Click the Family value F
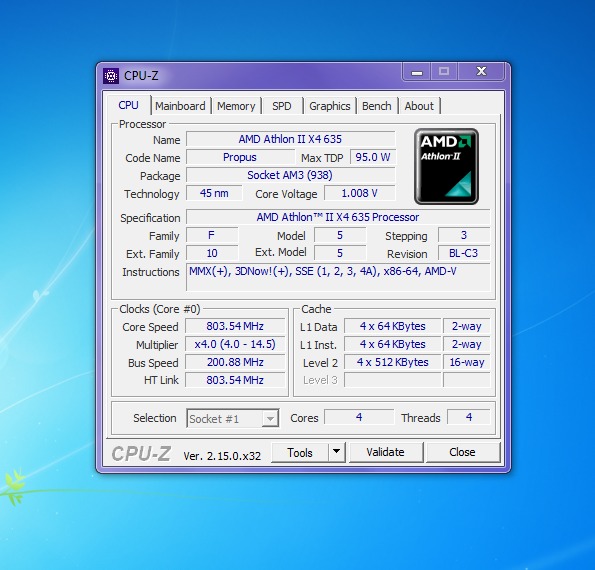Image resolution: width=595 pixels, height=570 pixels. (x=212, y=235)
